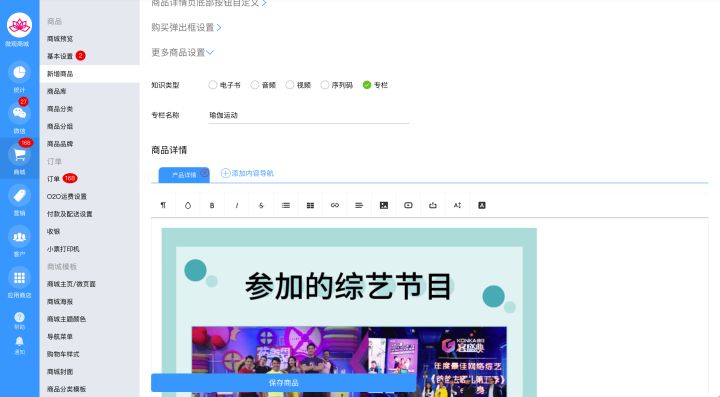Click the bullet list icon
The width and height of the screenshot is (720, 397).
(x=286, y=205)
